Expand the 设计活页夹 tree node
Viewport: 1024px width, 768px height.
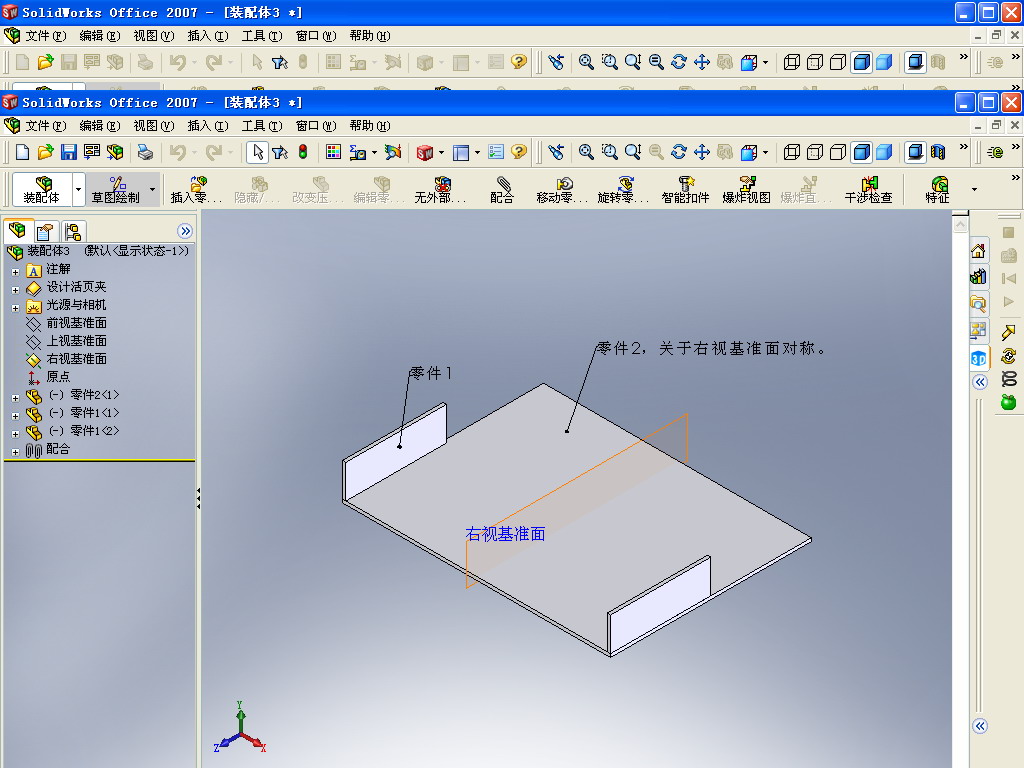point(15,290)
